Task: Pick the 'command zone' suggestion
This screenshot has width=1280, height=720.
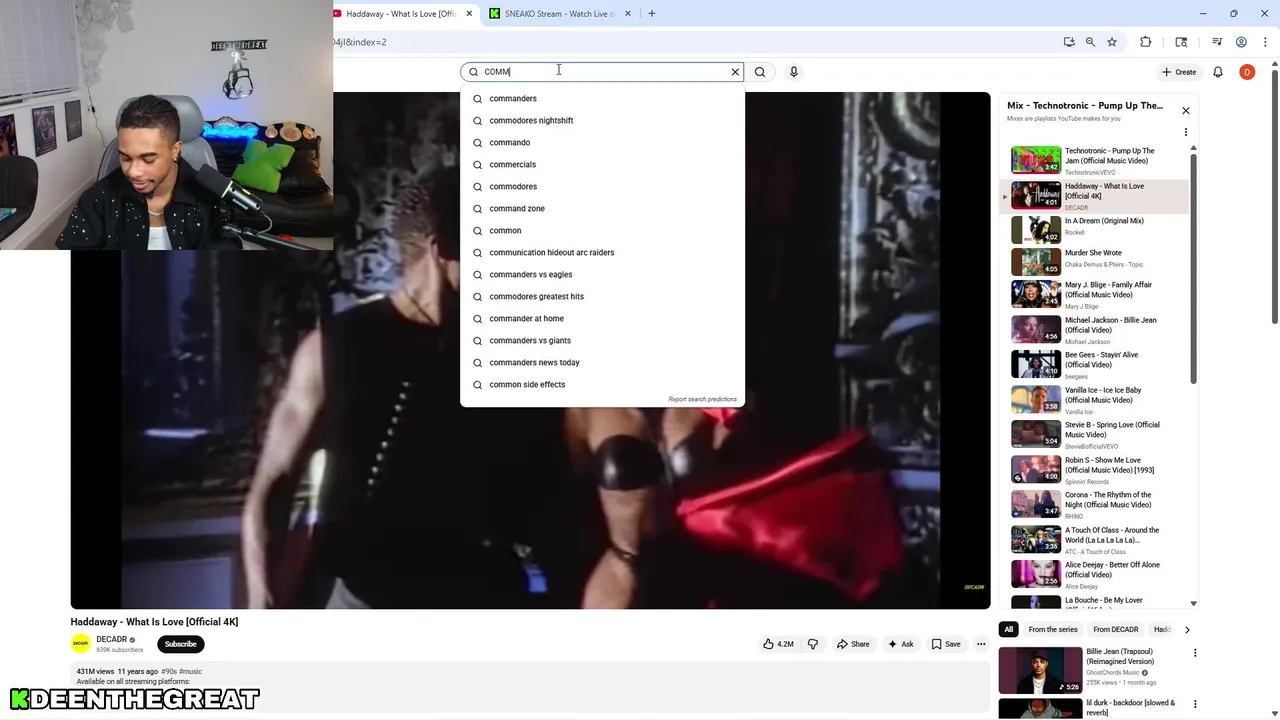Action: pos(602,209)
